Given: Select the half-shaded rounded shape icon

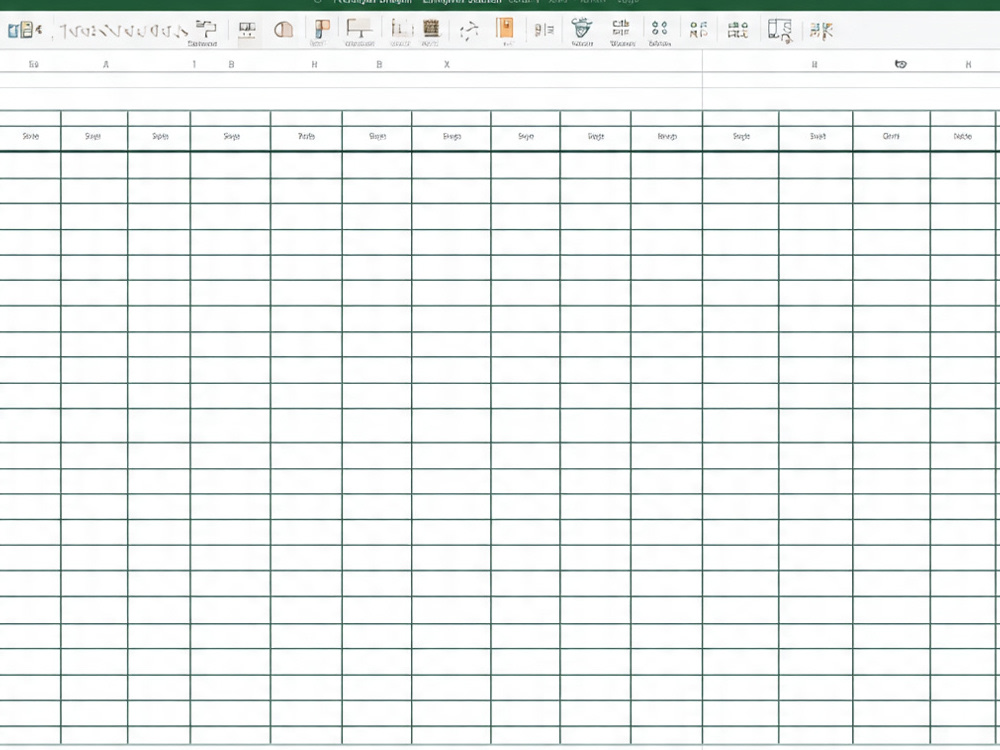Looking at the screenshot, I should coord(283,29).
